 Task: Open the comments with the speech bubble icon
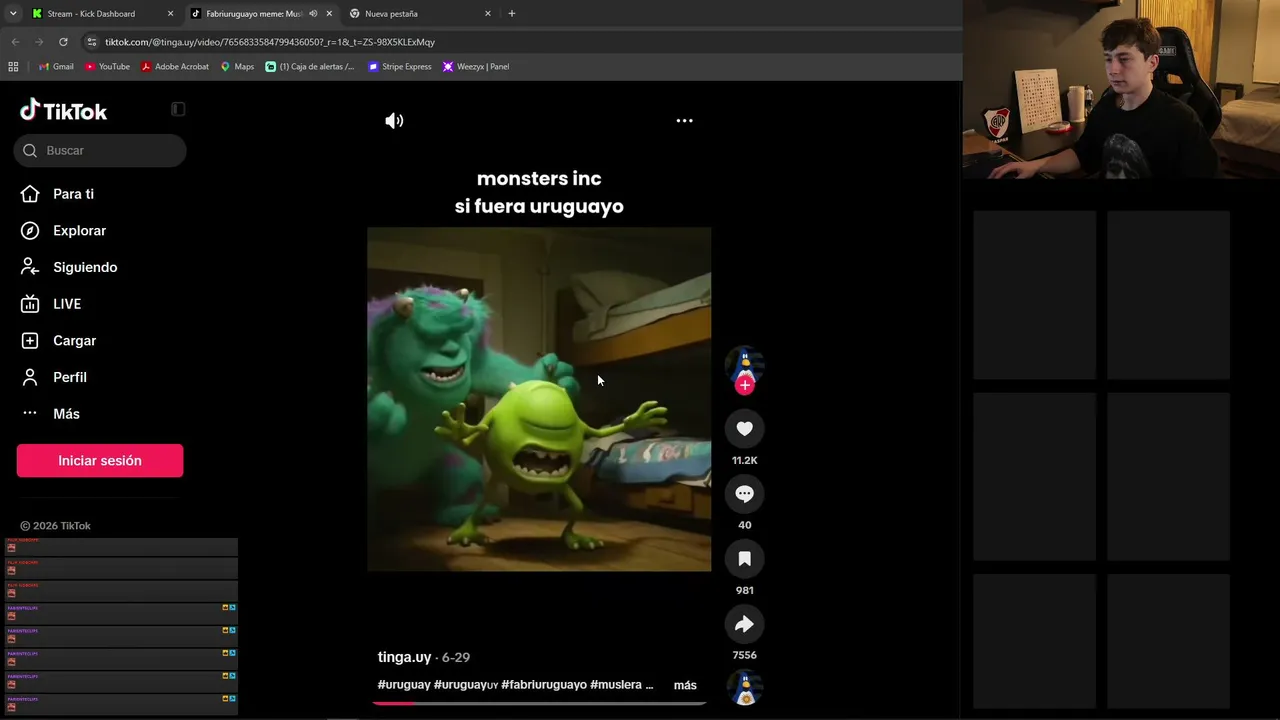pyautogui.click(x=744, y=494)
